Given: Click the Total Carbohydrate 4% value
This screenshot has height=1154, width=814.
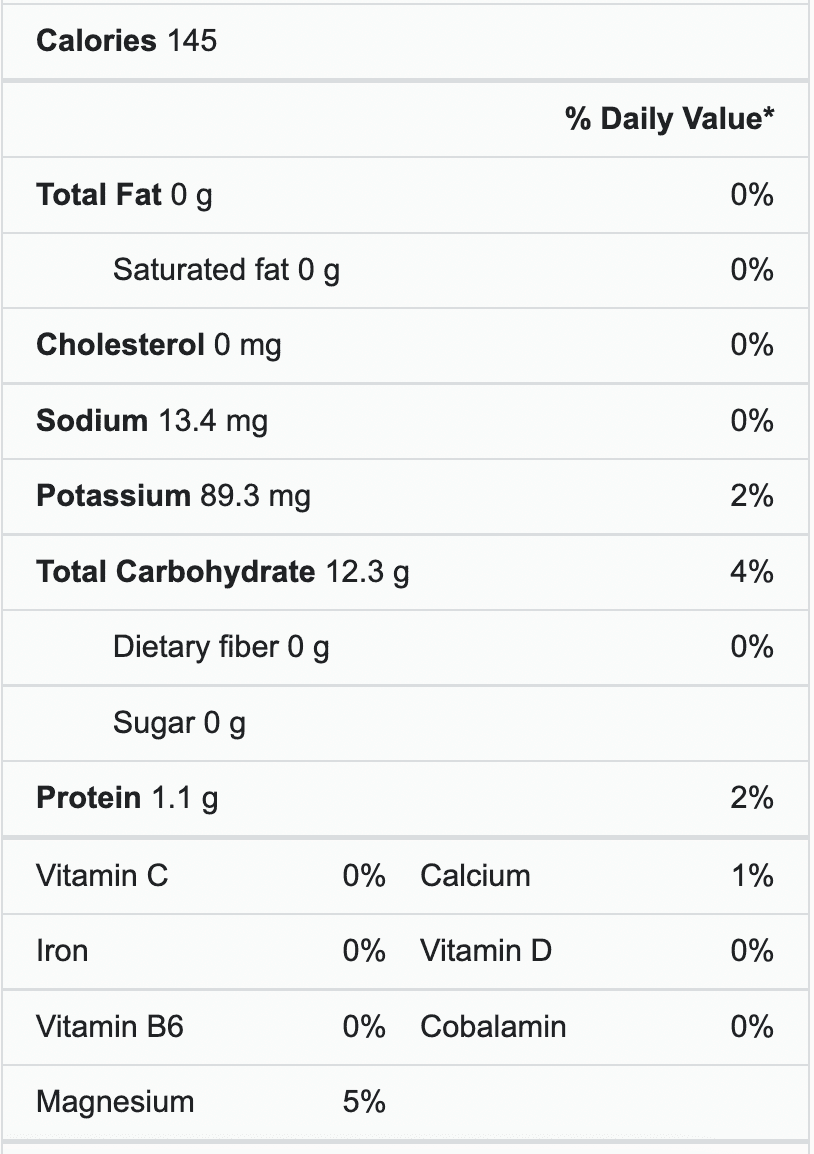Looking at the screenshot, I should pyautogui.click(x=751, y=572).
